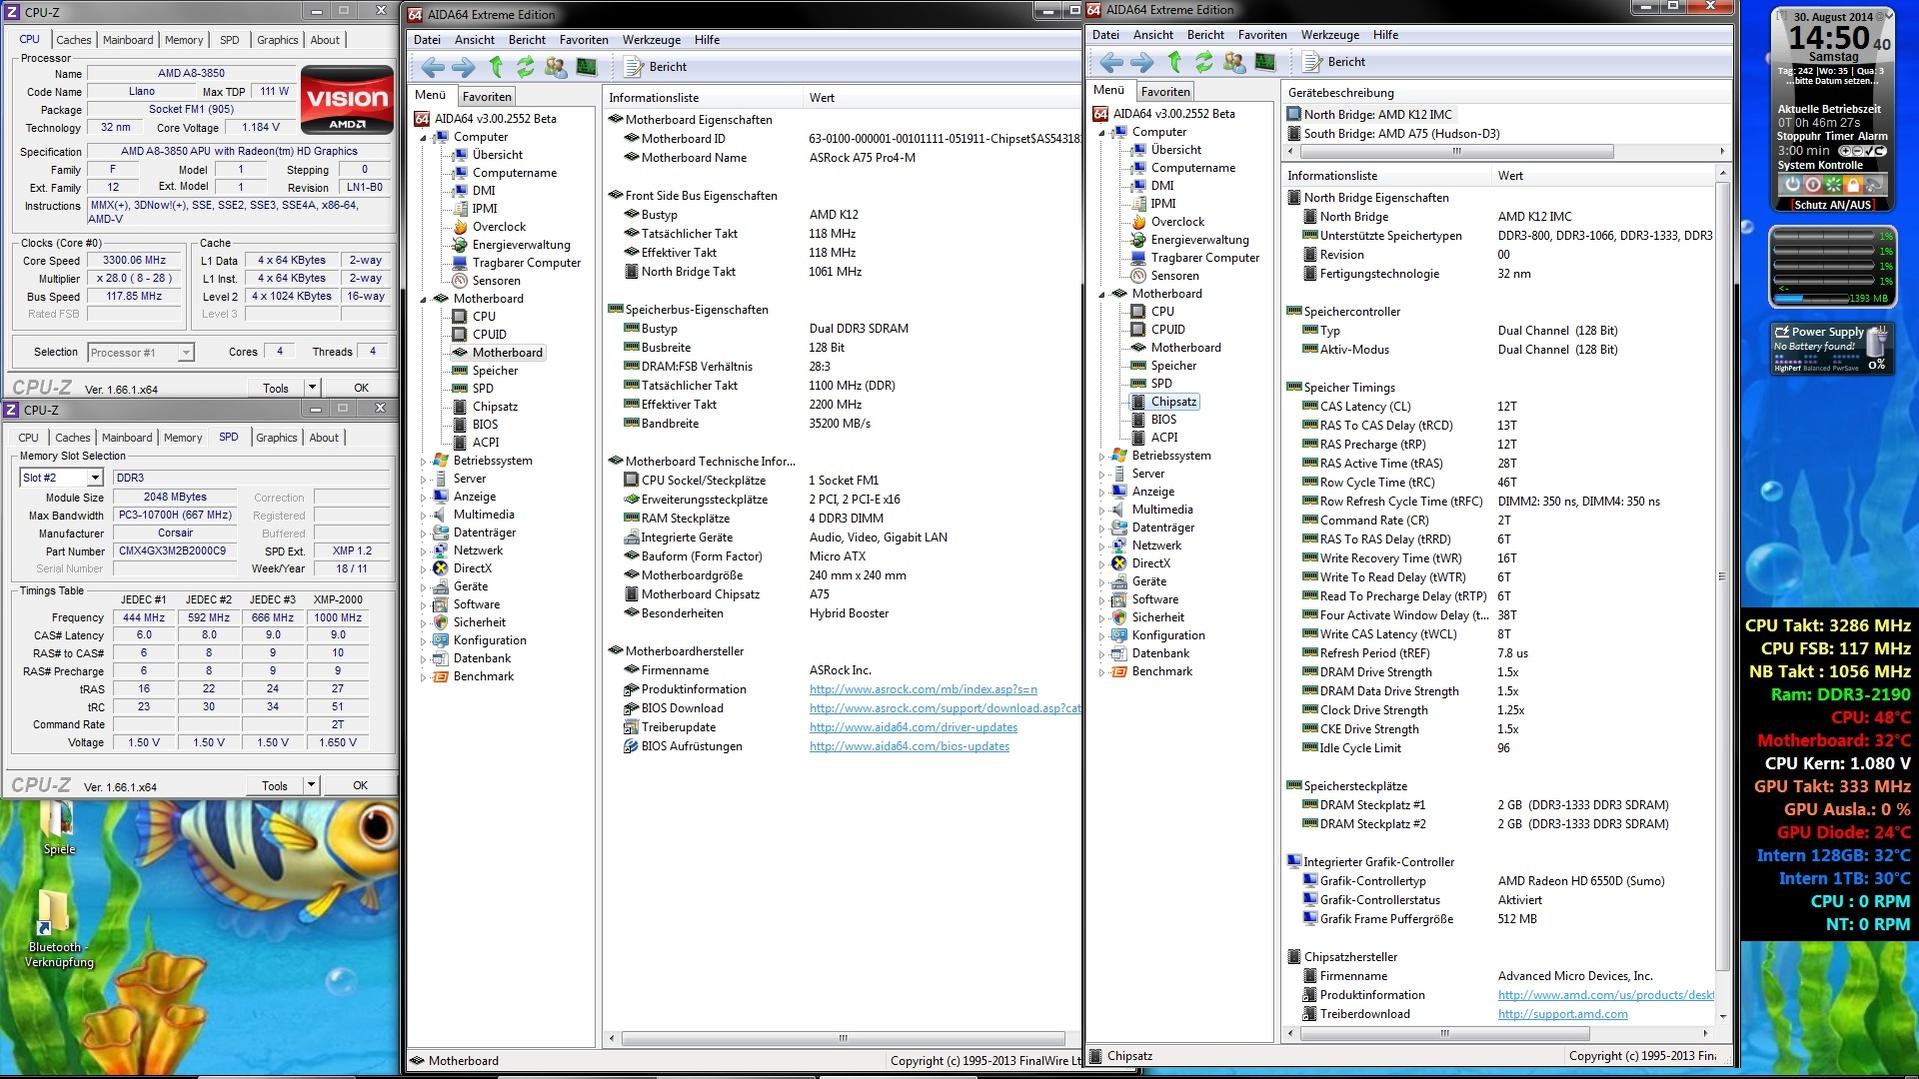
Task: Expand Netzwerk in the left AIDA64 tree
Action: [423, 551]
